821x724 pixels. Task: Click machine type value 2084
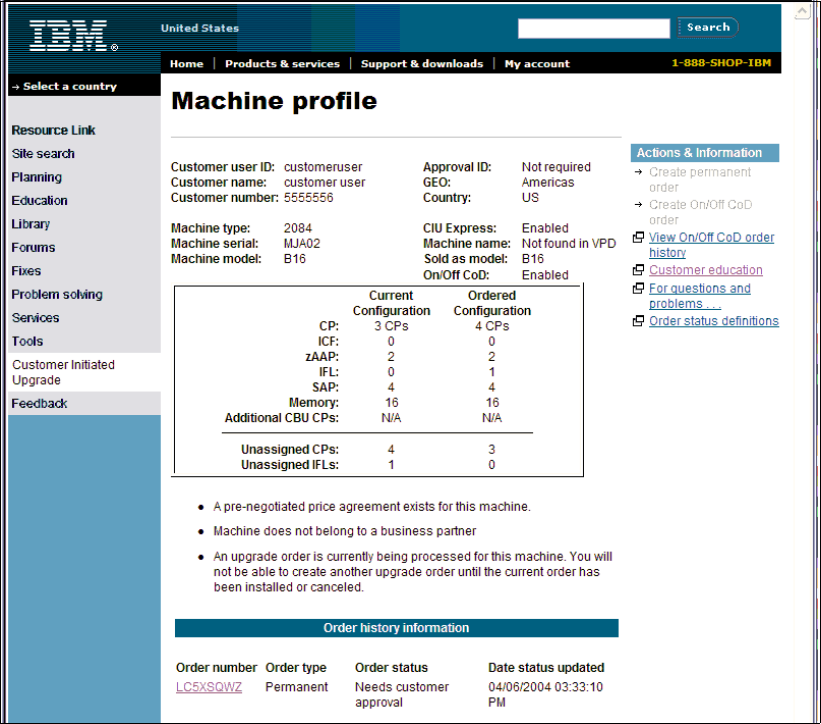[297, 228]
